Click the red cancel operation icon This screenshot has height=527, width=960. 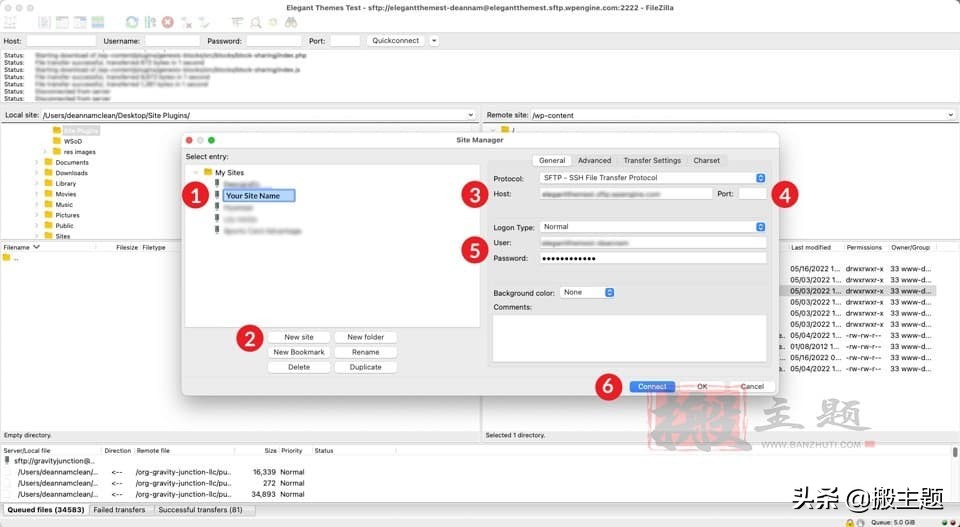coord(167,21)
